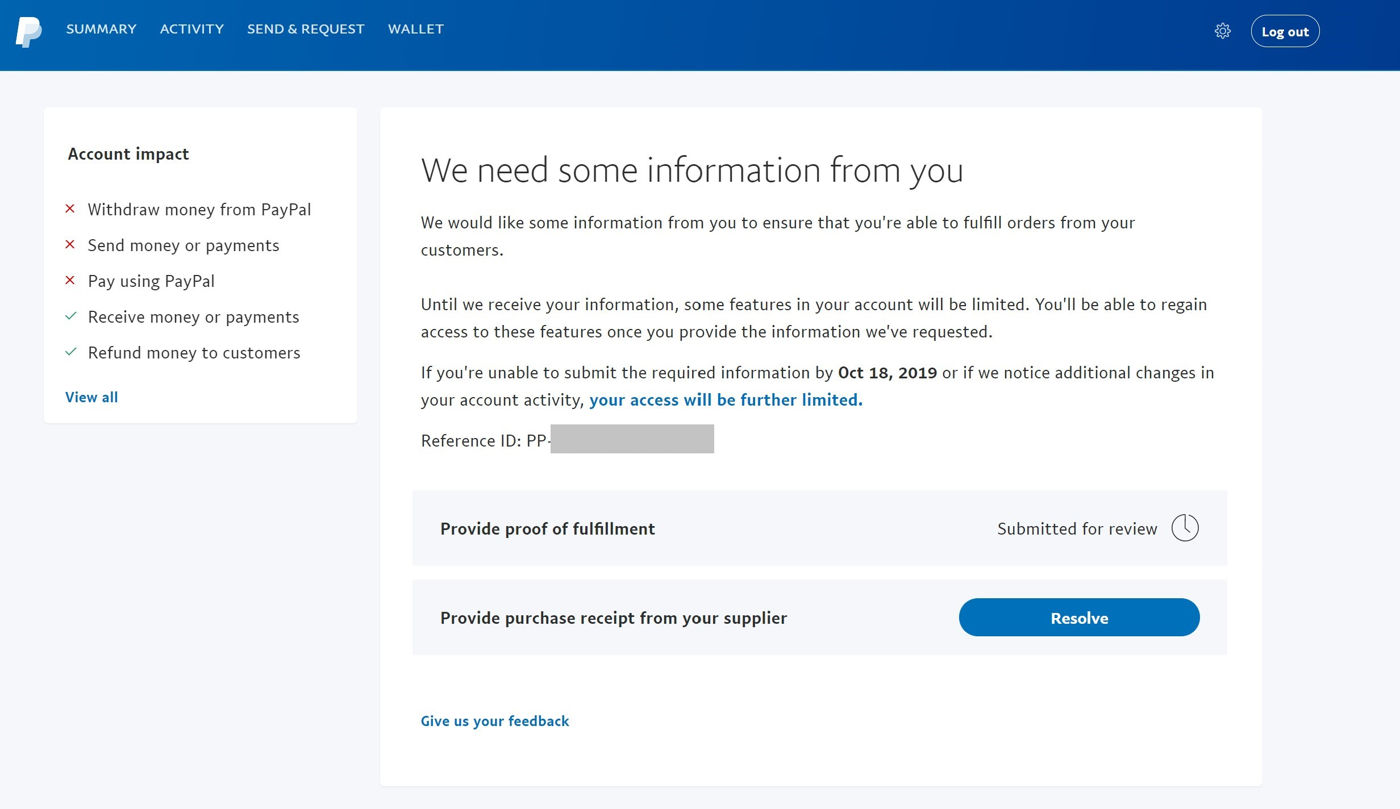The image size is (1400, 809).
Task: Click the red X beside Withdraw money
Action: coord(70,209)
